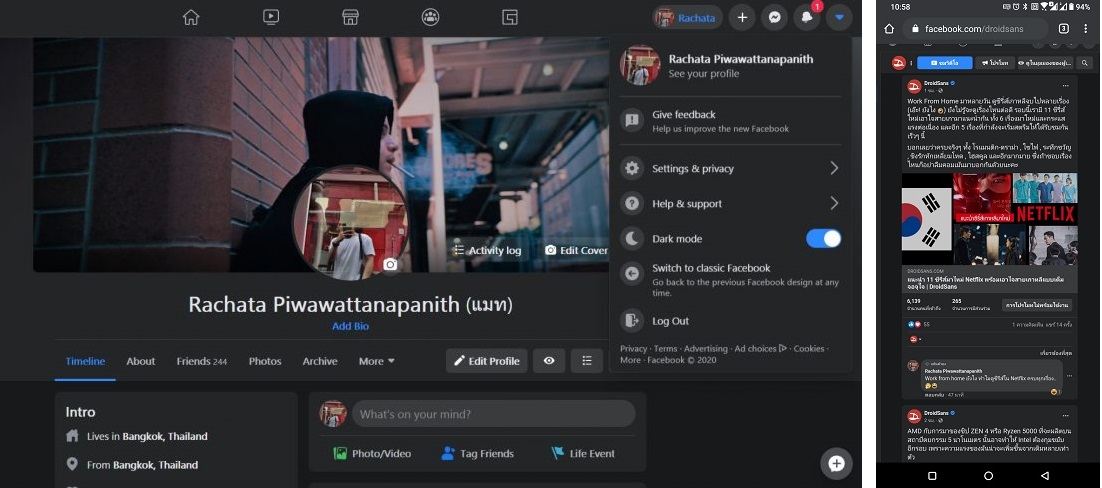Screen dimensions: 1102x488
Task: Tap the Android home circle button
Action: click(x=988, y=476)
